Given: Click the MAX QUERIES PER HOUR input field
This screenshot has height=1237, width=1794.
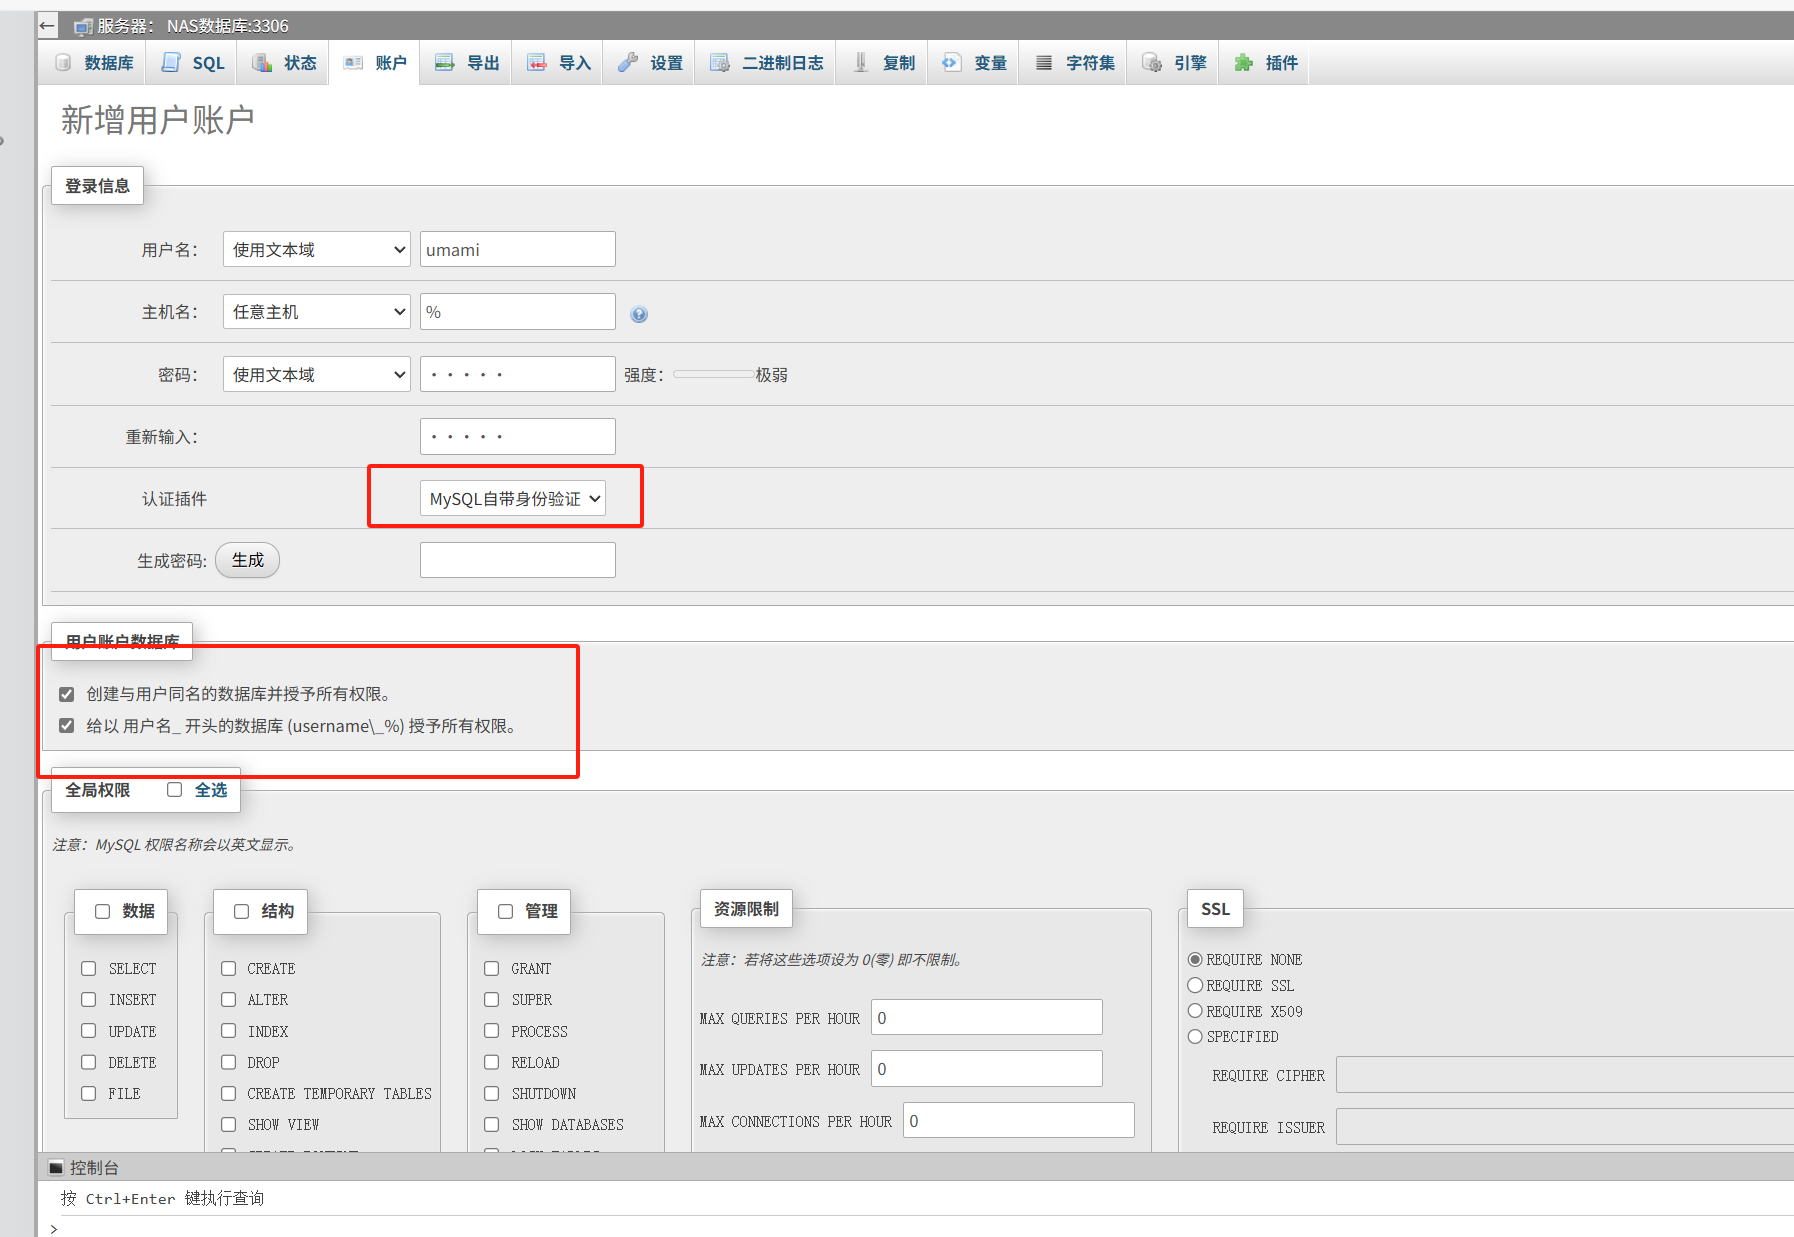Looking at the screenshot, I should (x=986, y=1018).
